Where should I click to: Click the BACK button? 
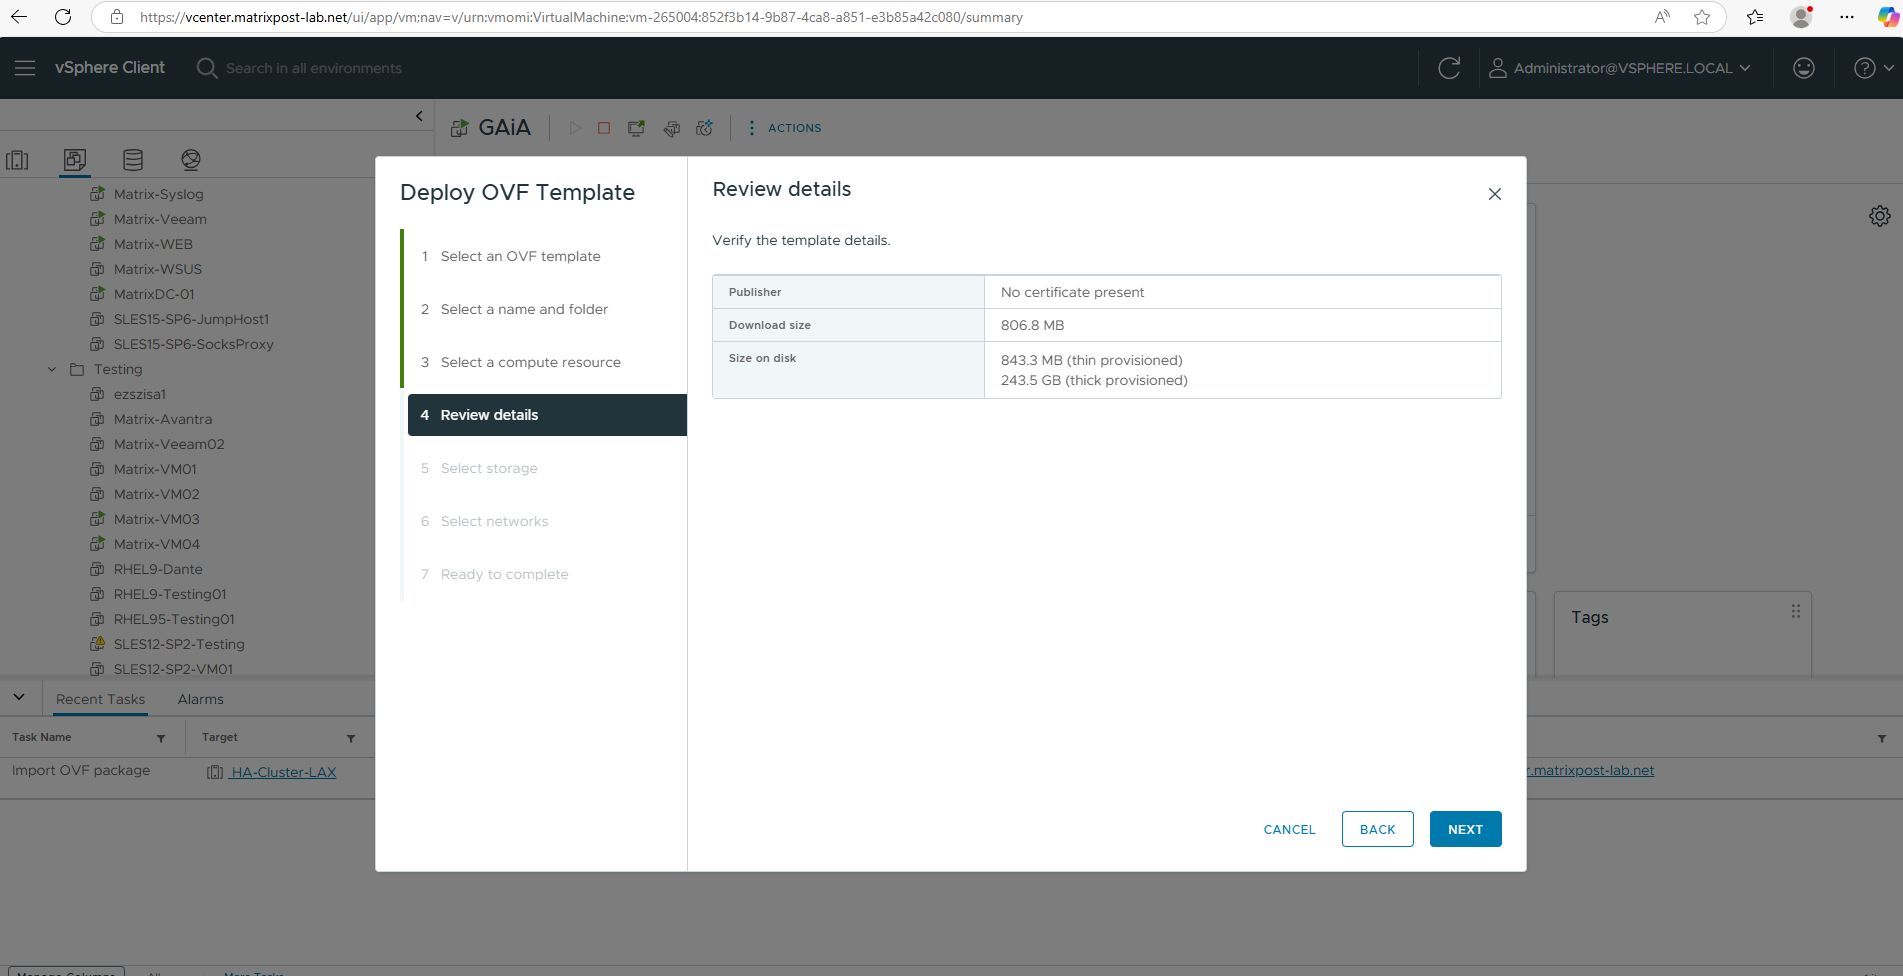click(1377, 829)
